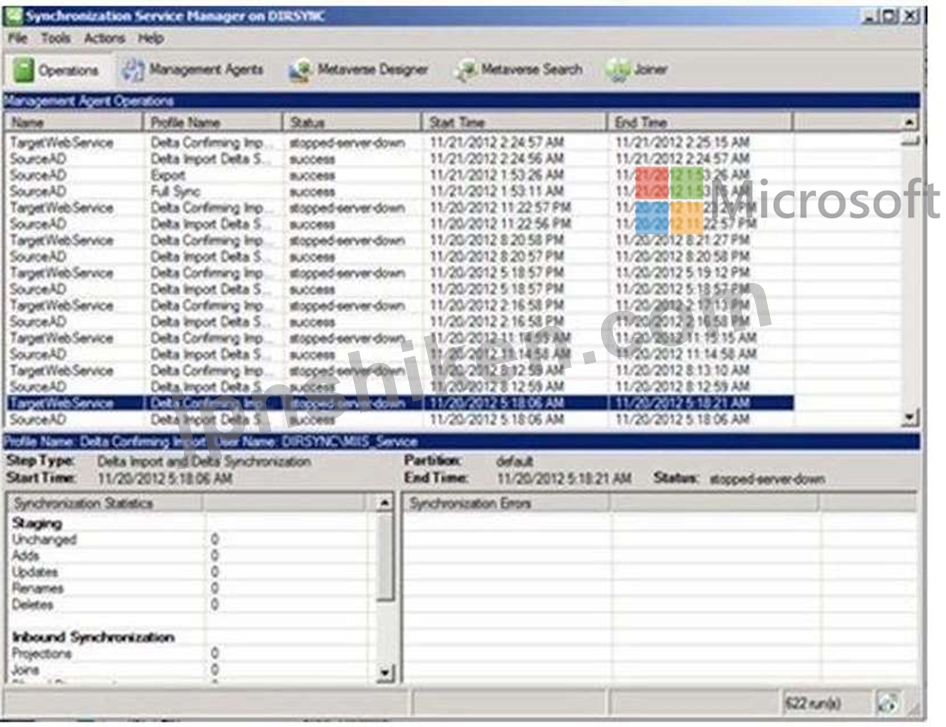Click the Synchronization Statistics scrollbar thumb
The width and height of the screenshot is (946, 727).
pos(384,556)
